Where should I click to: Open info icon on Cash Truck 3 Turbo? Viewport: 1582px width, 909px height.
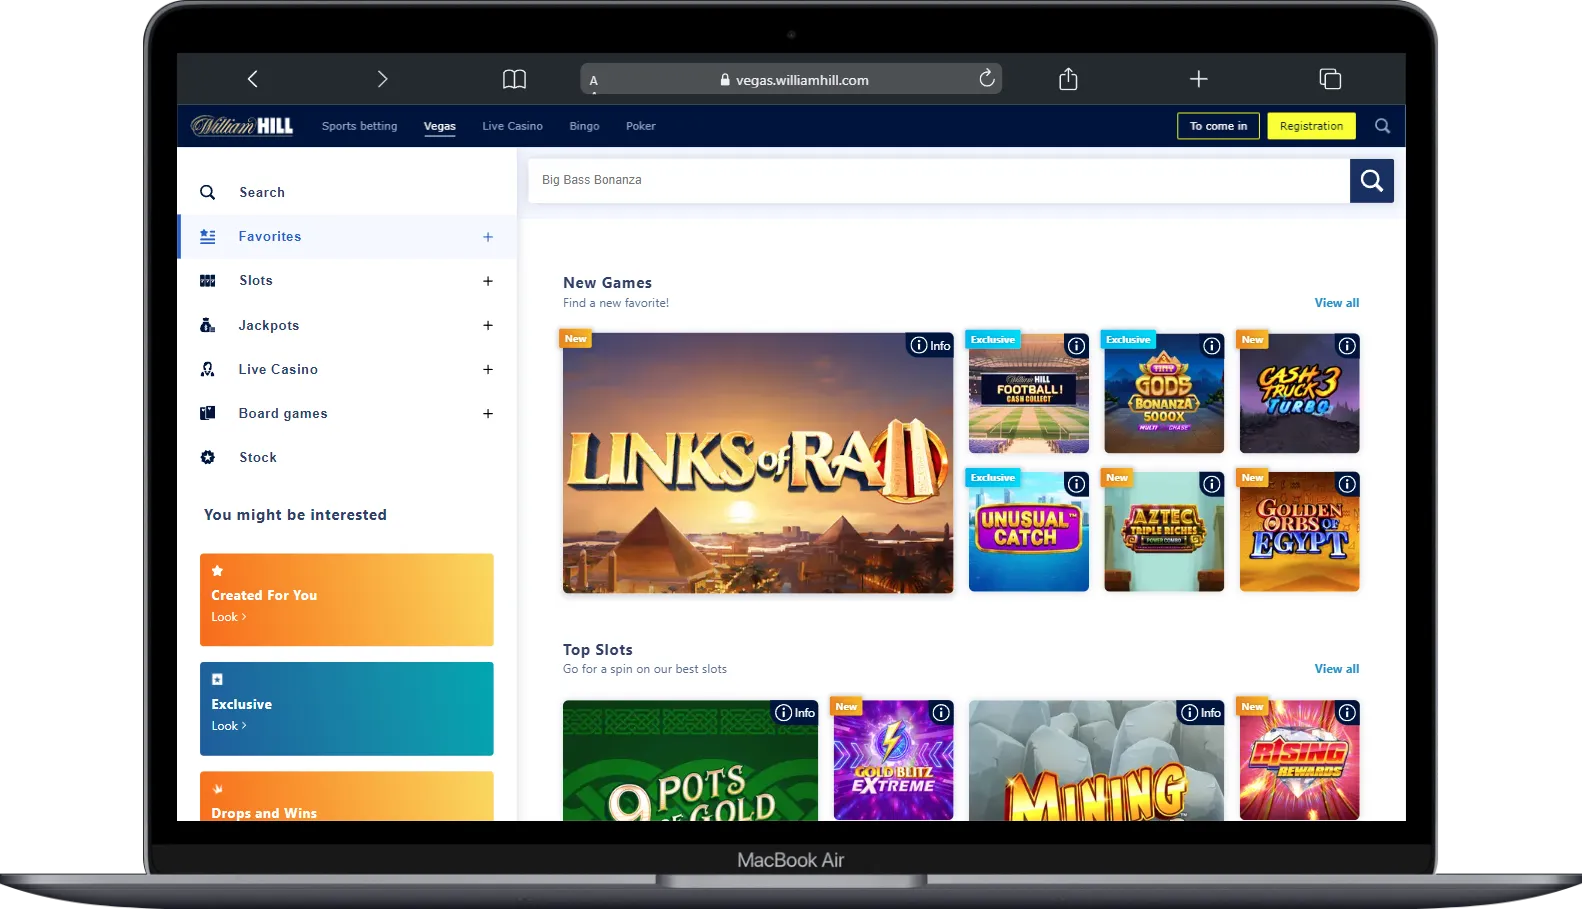(x=1347, y=346)
